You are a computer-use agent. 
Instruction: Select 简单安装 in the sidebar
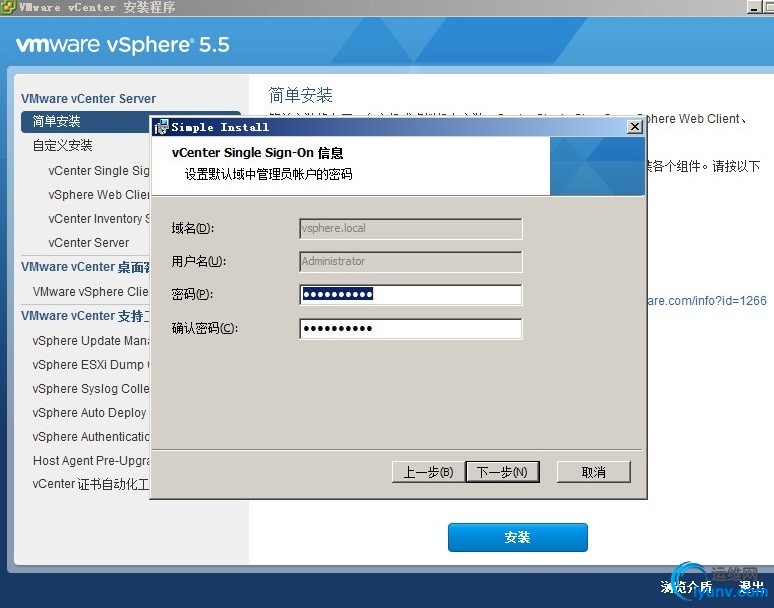85,121
